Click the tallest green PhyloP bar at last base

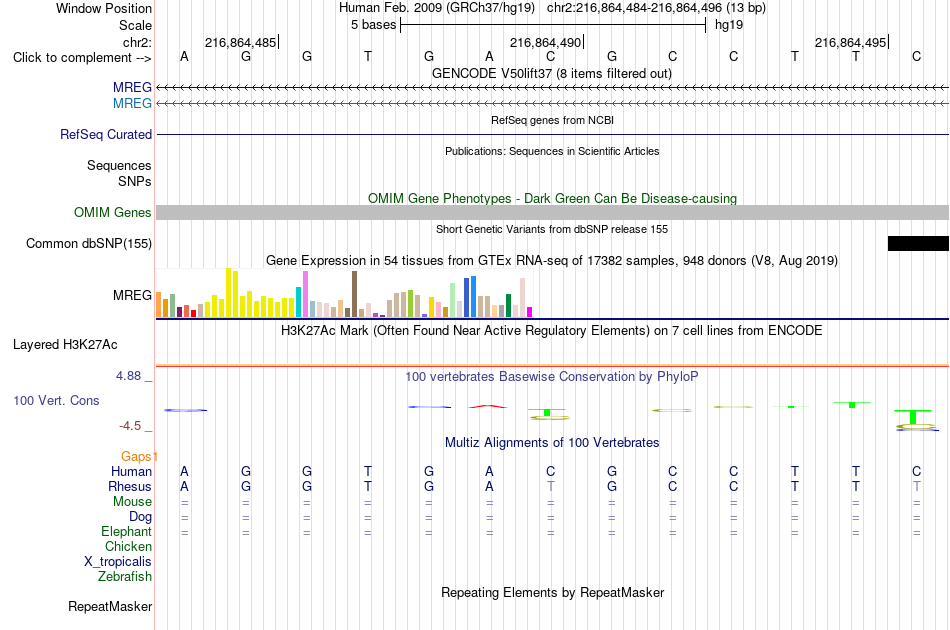coord(913,417)
